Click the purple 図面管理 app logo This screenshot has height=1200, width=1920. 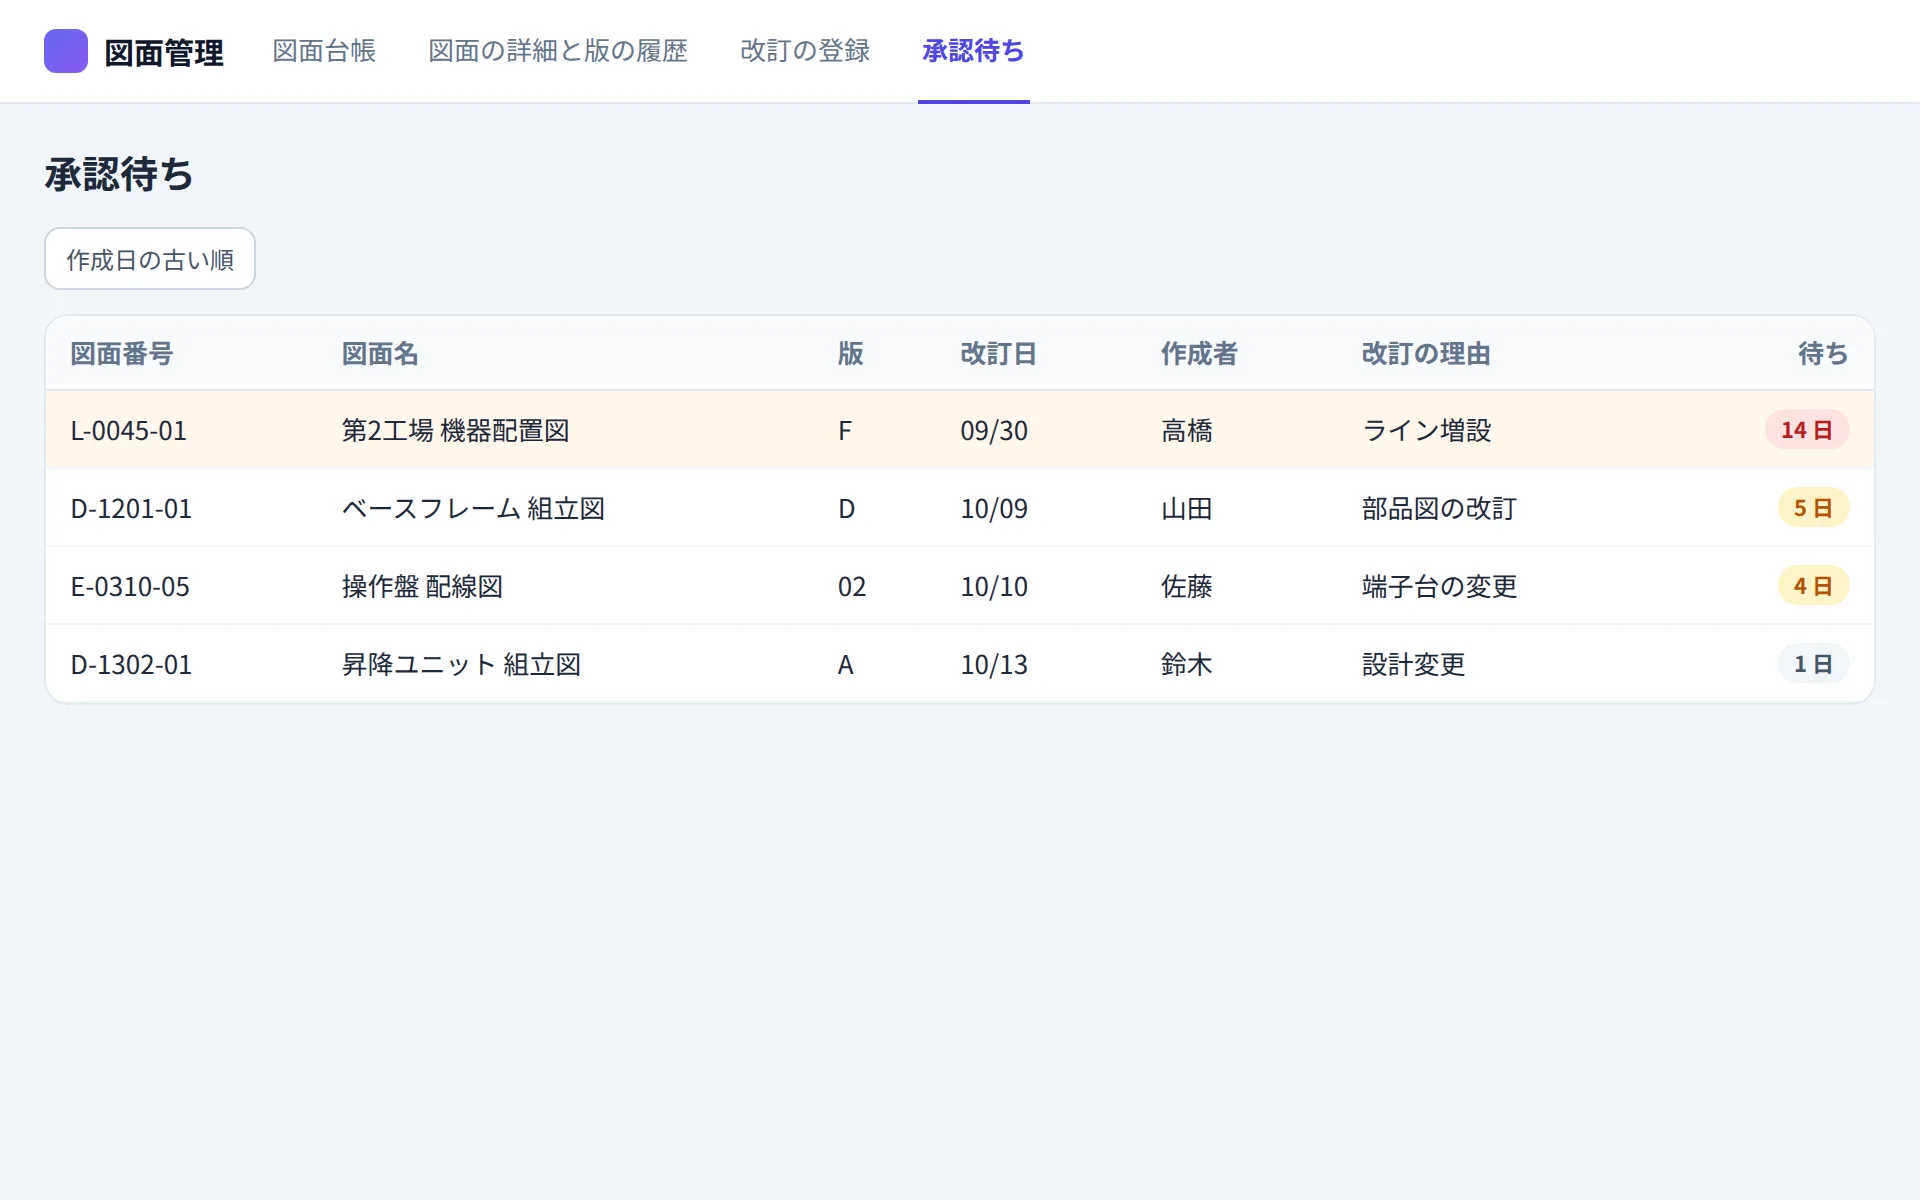pos(66,51)
